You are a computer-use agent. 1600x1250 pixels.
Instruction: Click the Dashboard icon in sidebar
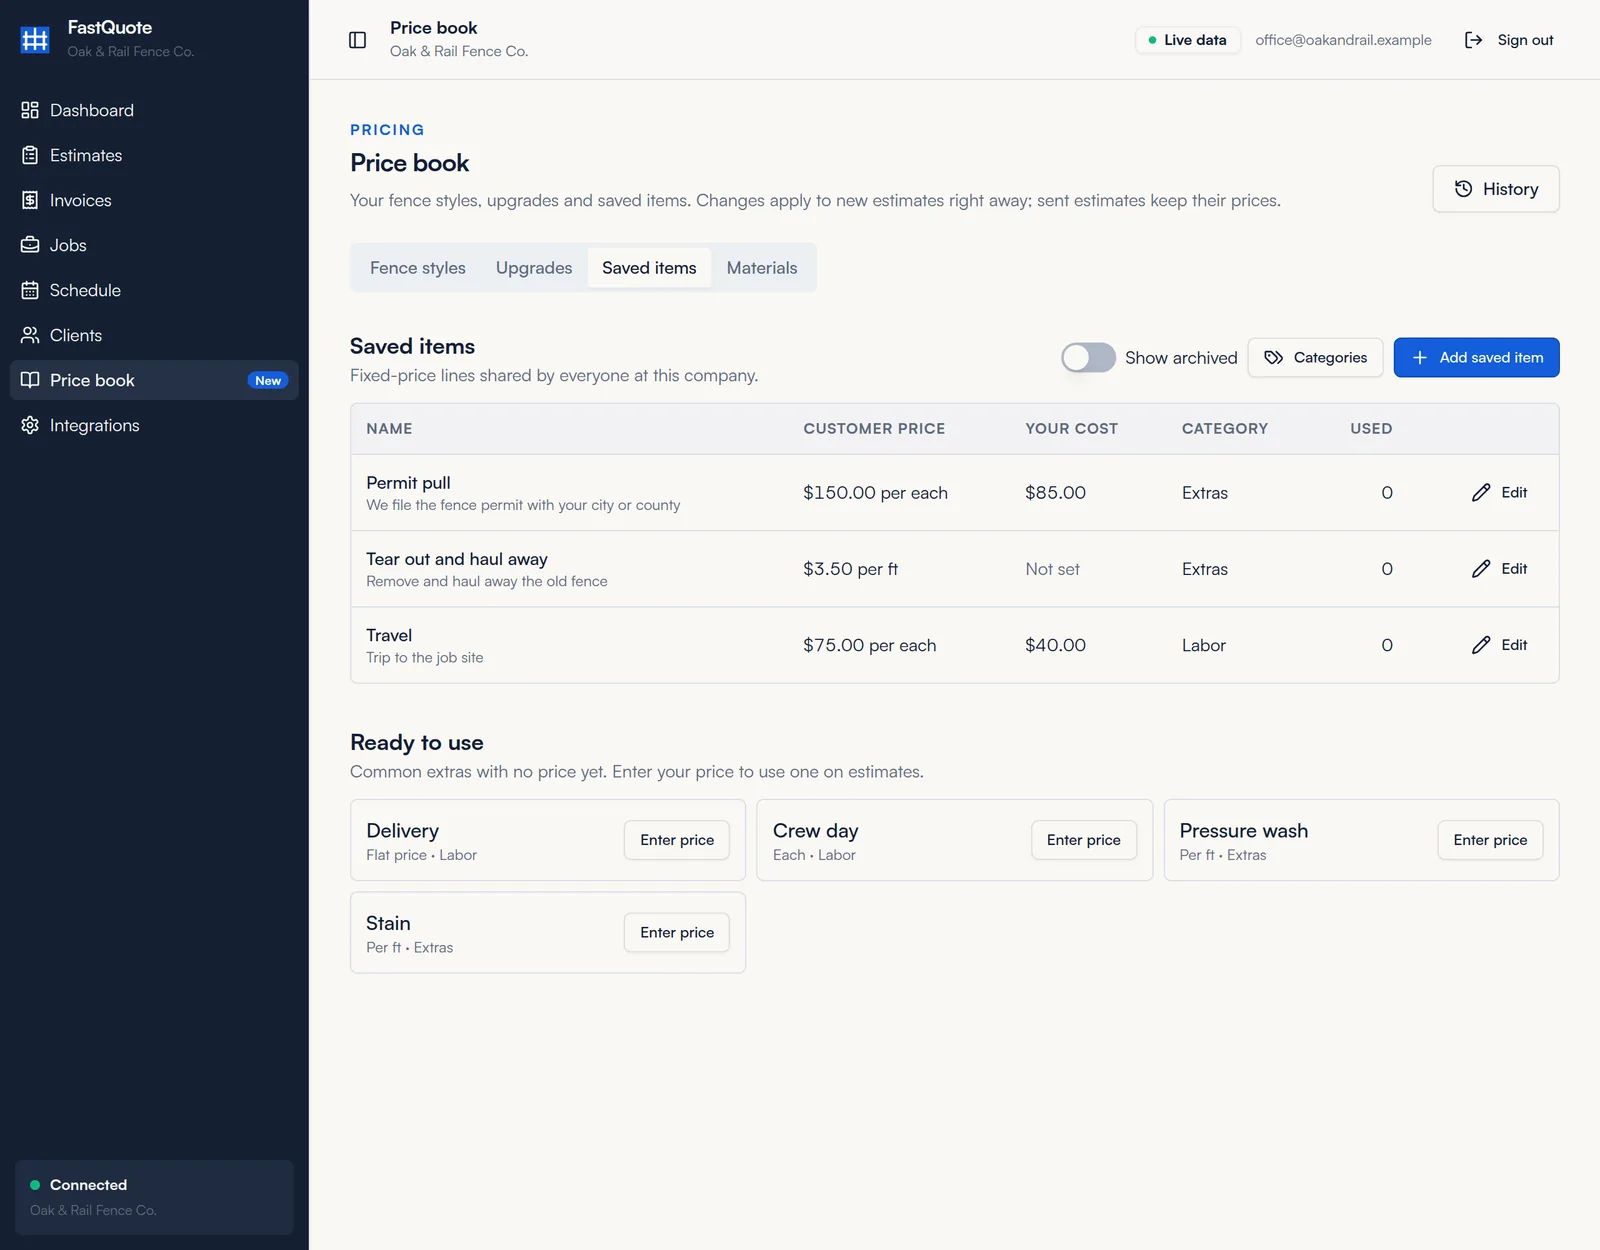tap(30, 110)
